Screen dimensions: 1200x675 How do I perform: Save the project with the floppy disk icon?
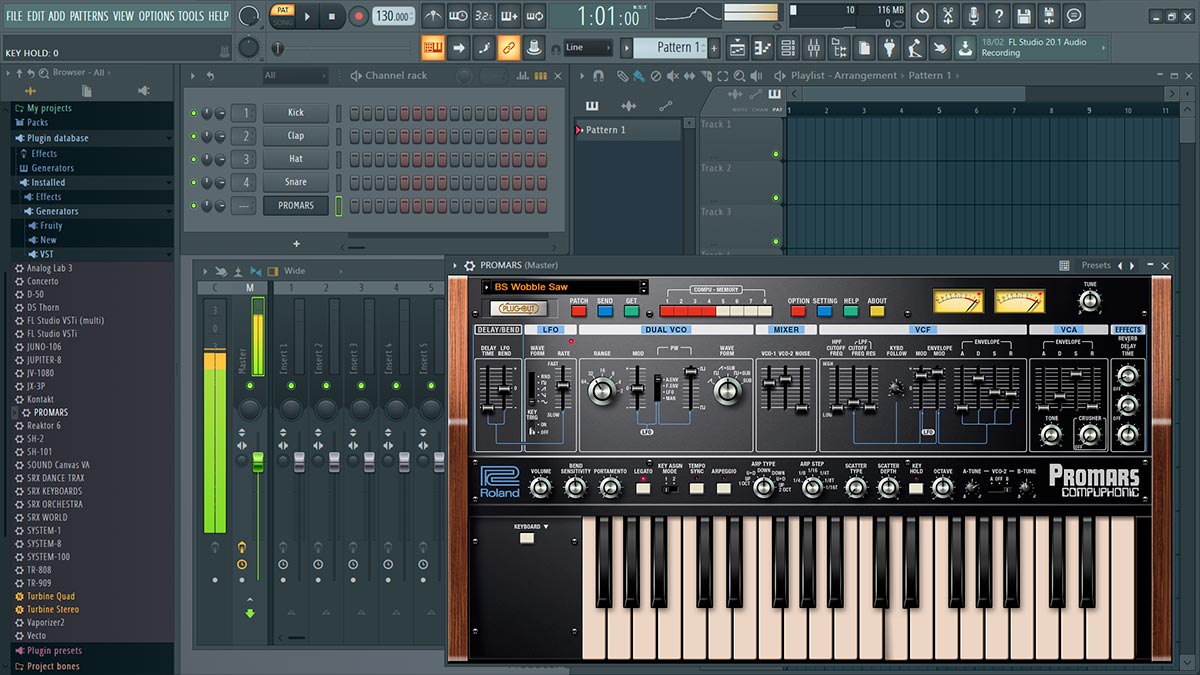[1023, 16]
